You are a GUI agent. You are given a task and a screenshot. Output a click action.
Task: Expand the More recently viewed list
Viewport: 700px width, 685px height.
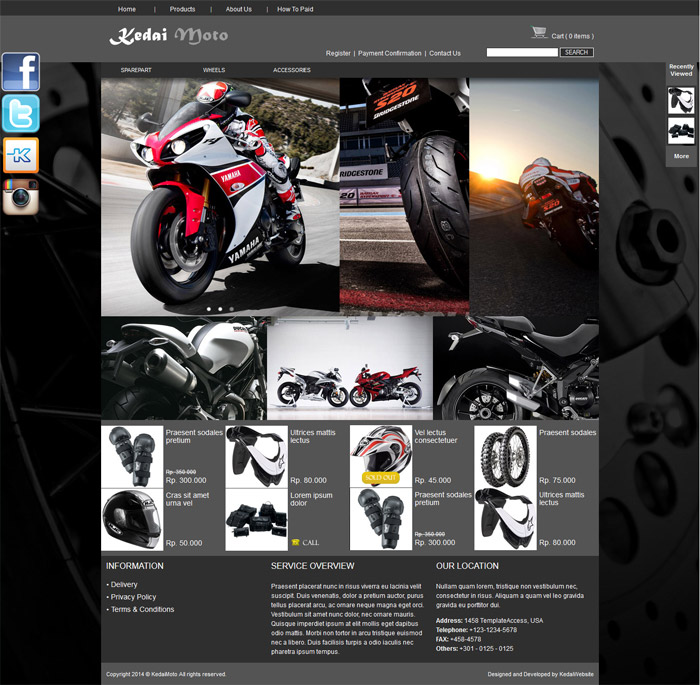click(681, 156)
